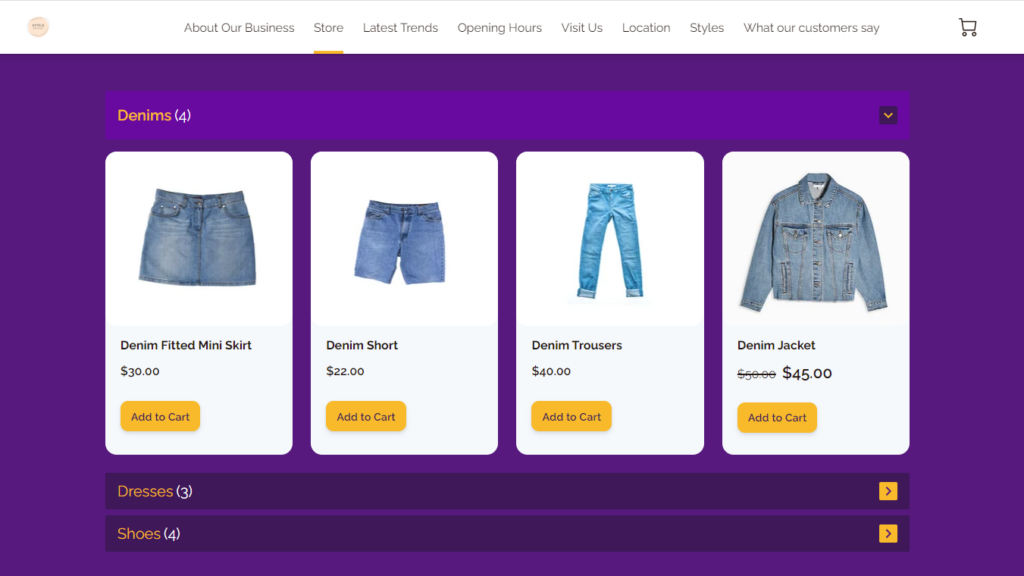Click the Denim Jacket product image
Image resolution: width=1024 pixels, height=576 pixels.
(x=816, y=240)
